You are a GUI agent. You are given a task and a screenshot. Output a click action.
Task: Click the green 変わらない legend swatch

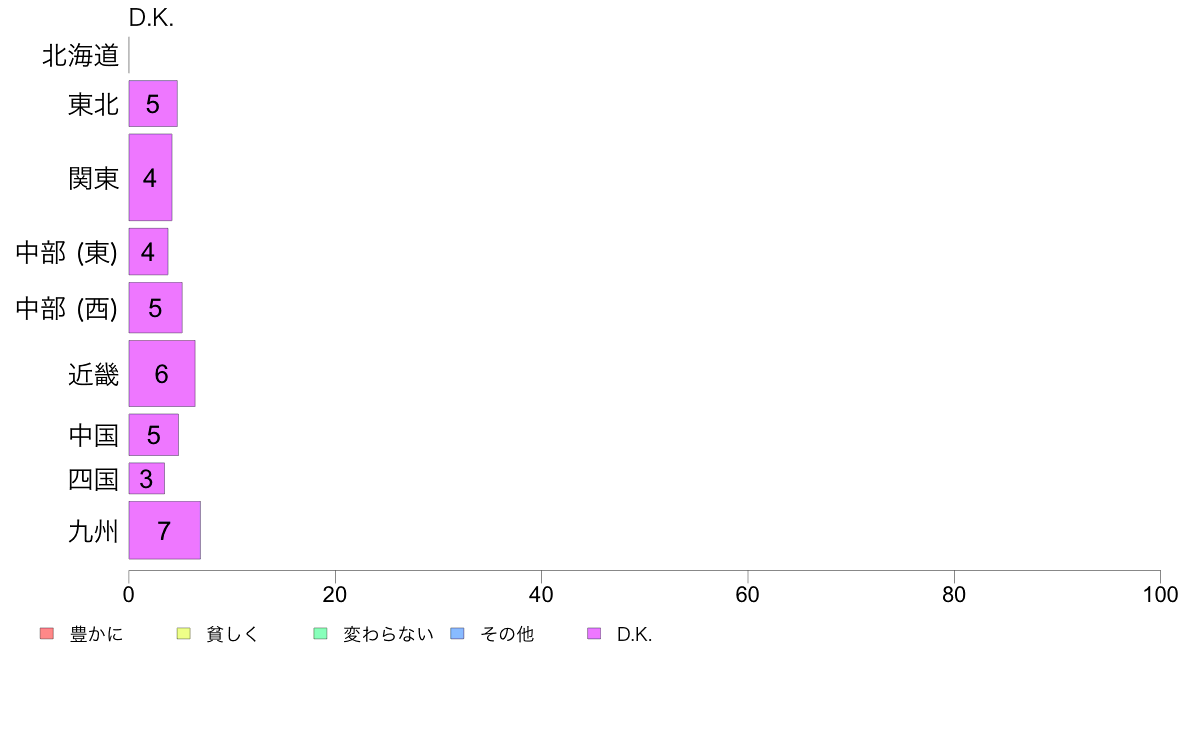click(320, 634)
